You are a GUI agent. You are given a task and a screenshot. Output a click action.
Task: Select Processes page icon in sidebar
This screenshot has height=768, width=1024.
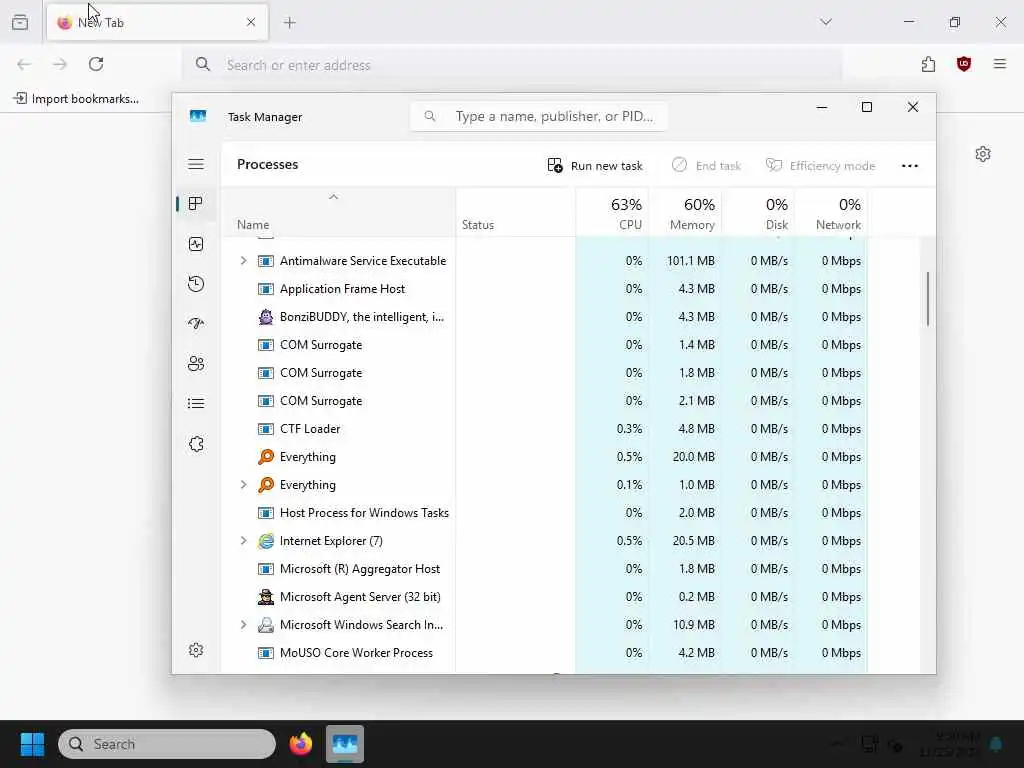[196, 204]
